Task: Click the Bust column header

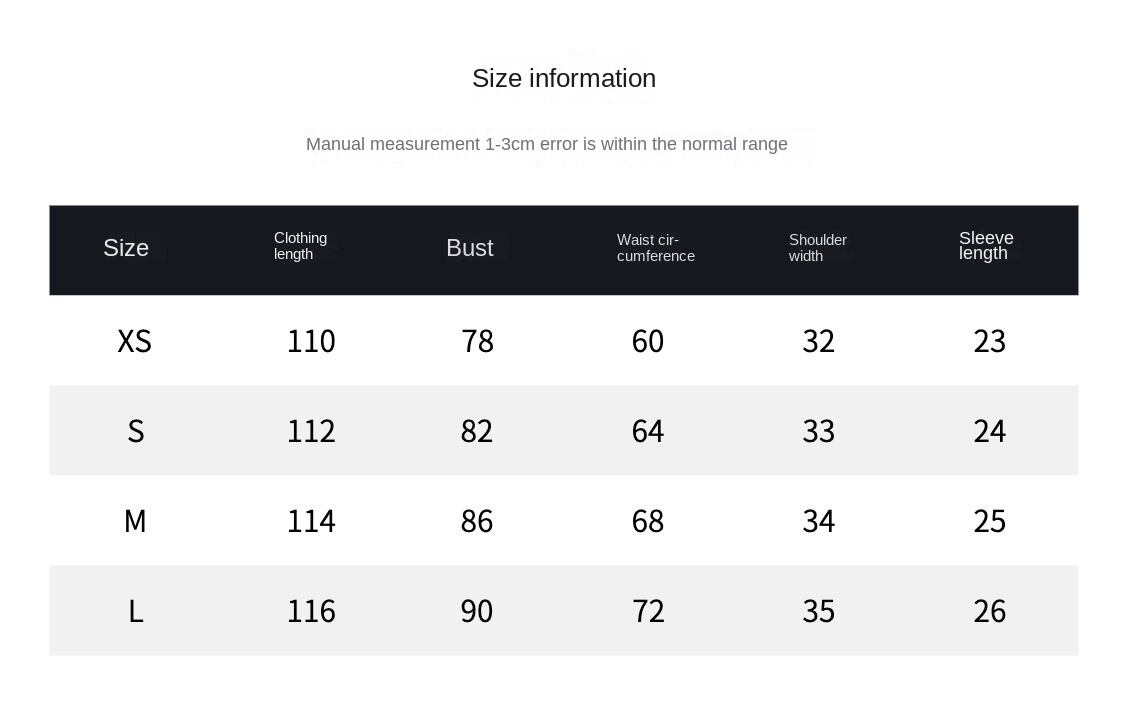Action: tap(470, 248)
